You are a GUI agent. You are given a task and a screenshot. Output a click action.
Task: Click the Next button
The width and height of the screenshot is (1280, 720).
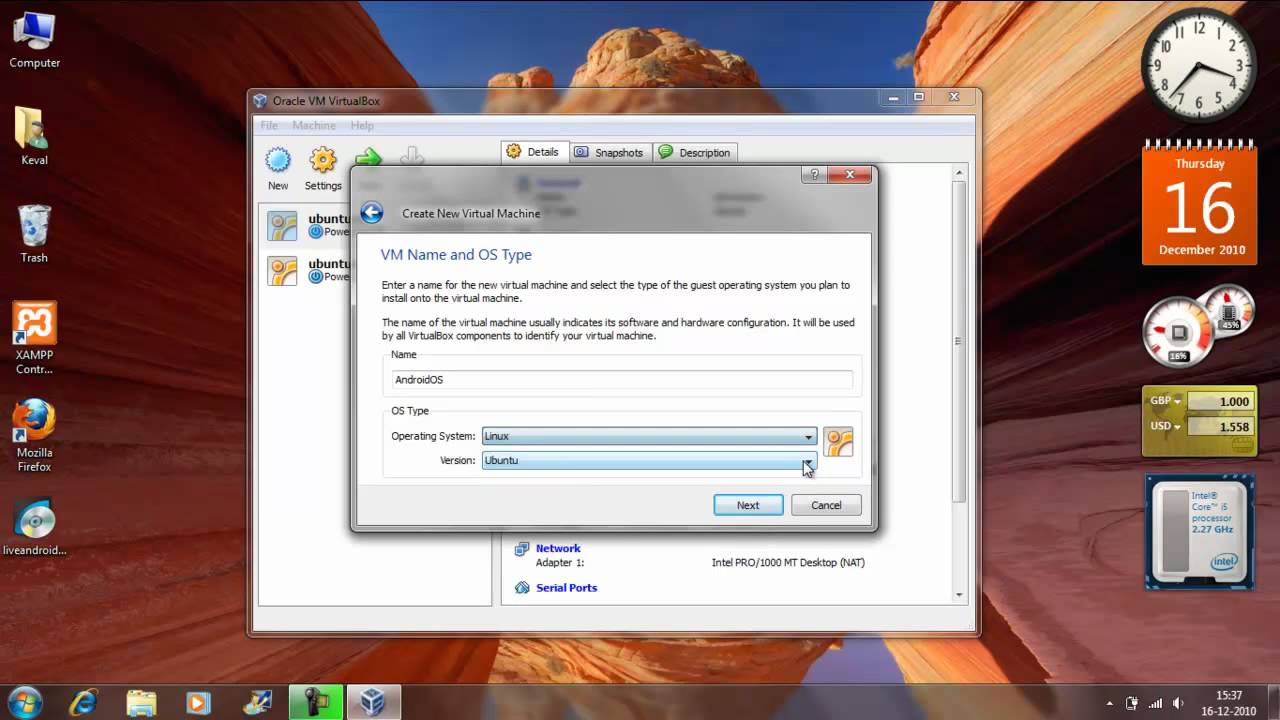tap(748, 505)
